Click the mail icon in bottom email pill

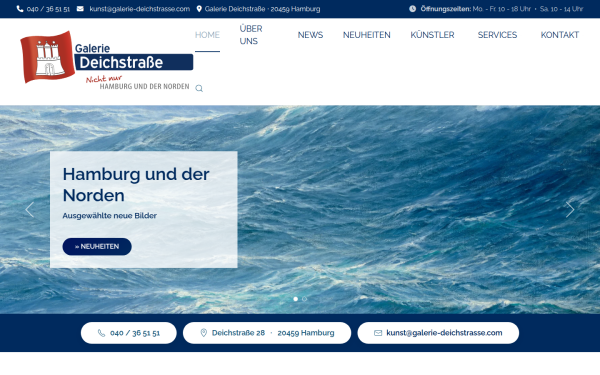coord(378,333)
